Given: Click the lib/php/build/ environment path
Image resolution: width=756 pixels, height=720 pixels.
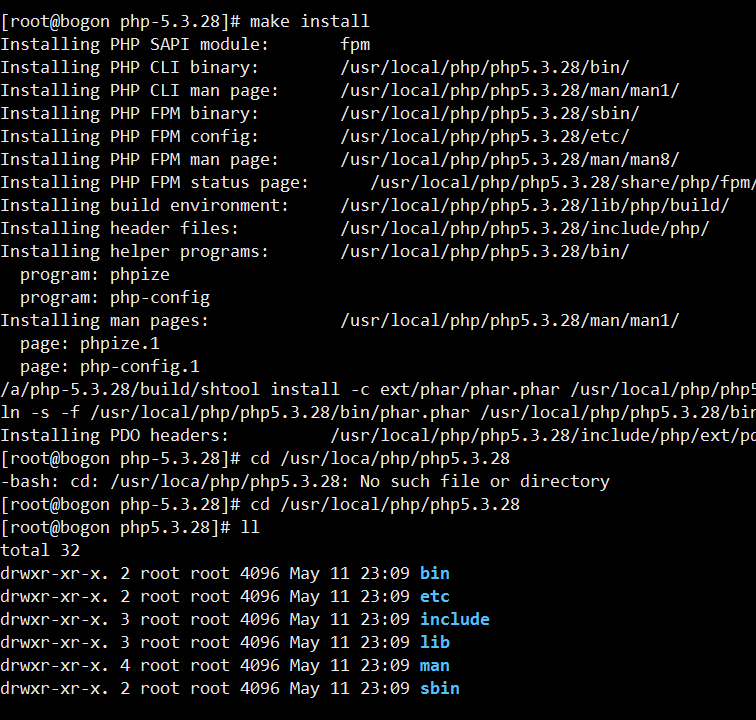Looking at the screenshot, I should [x=534, y=205].
